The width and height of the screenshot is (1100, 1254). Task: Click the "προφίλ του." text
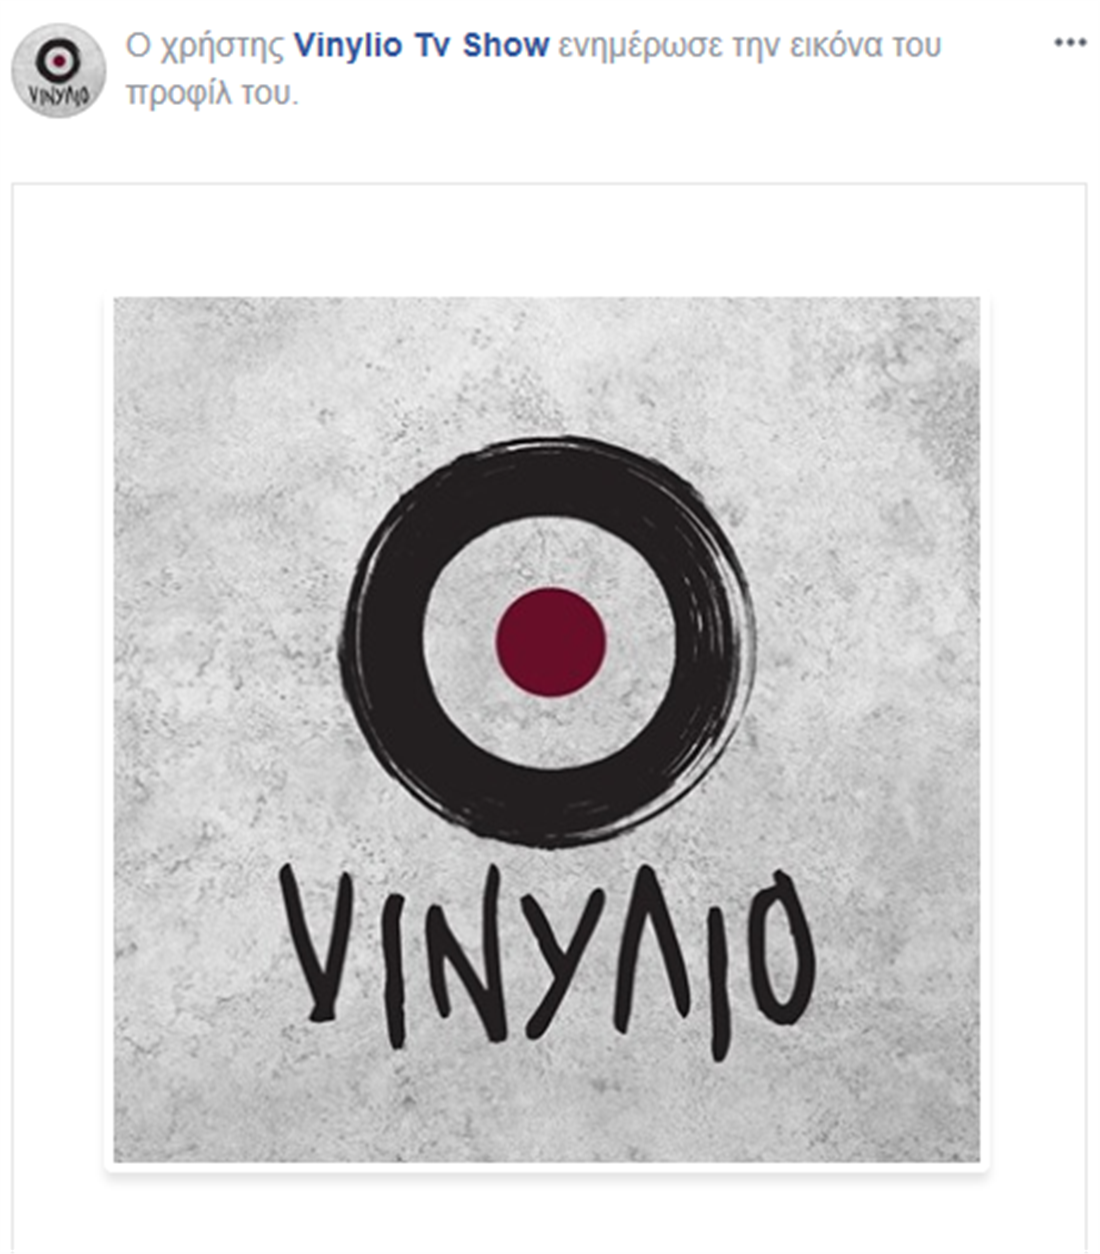[211, 93]
